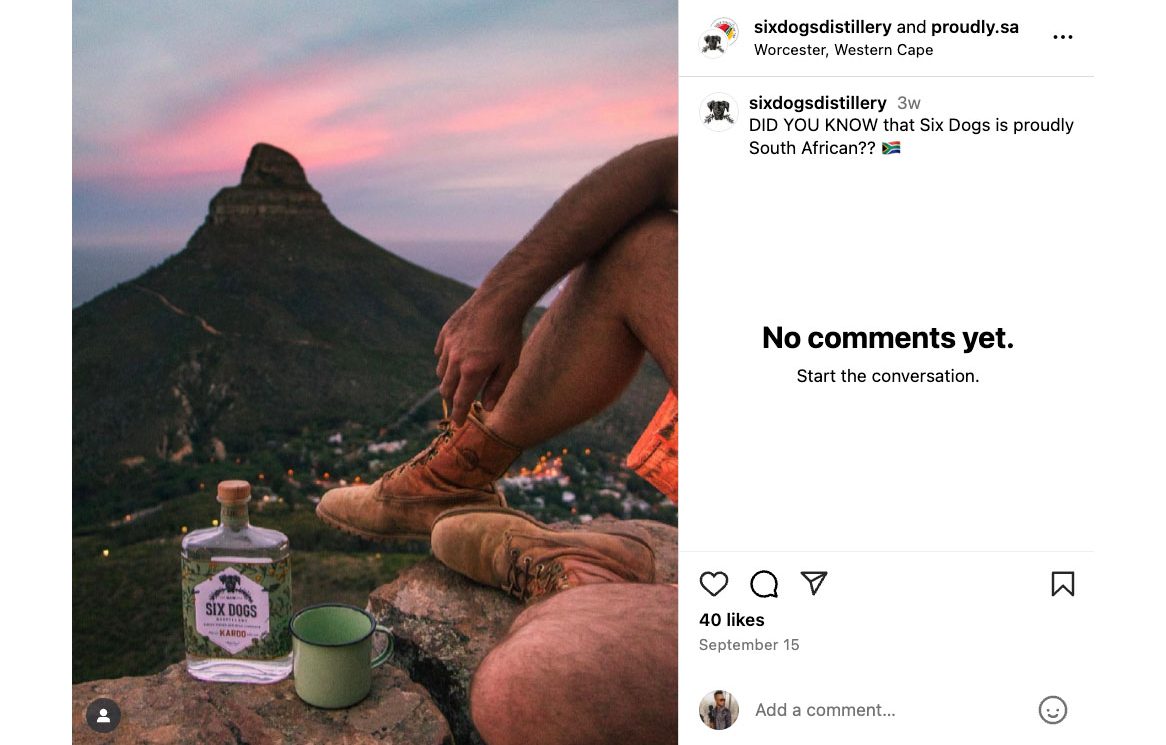View who liked via 40 likes
This screenshot has width=1166, height=745.
click(x=731, y=620)
